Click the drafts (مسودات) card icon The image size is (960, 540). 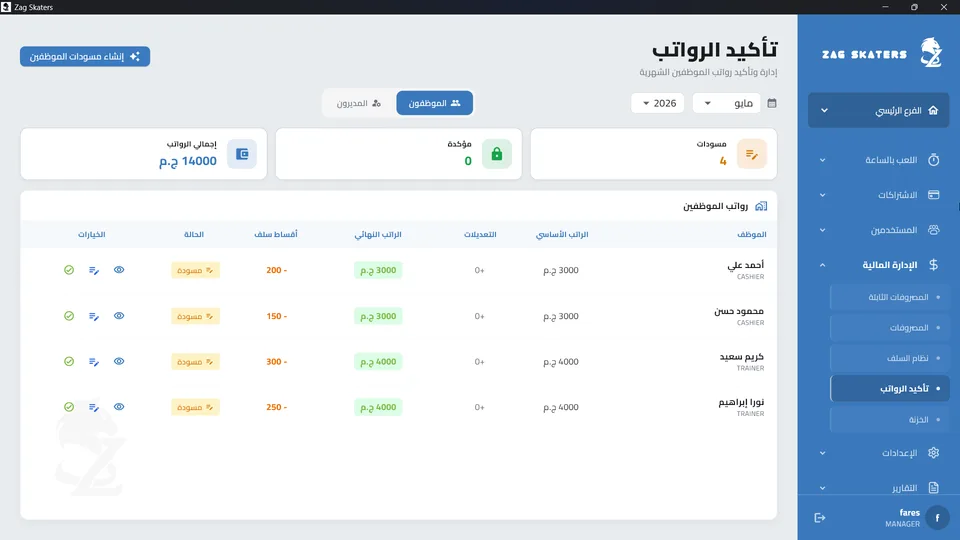coord(752,154)
